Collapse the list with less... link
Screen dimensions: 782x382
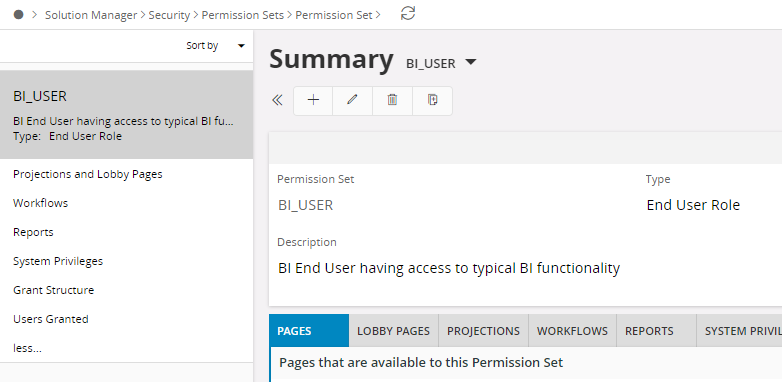tap(27, 348)
